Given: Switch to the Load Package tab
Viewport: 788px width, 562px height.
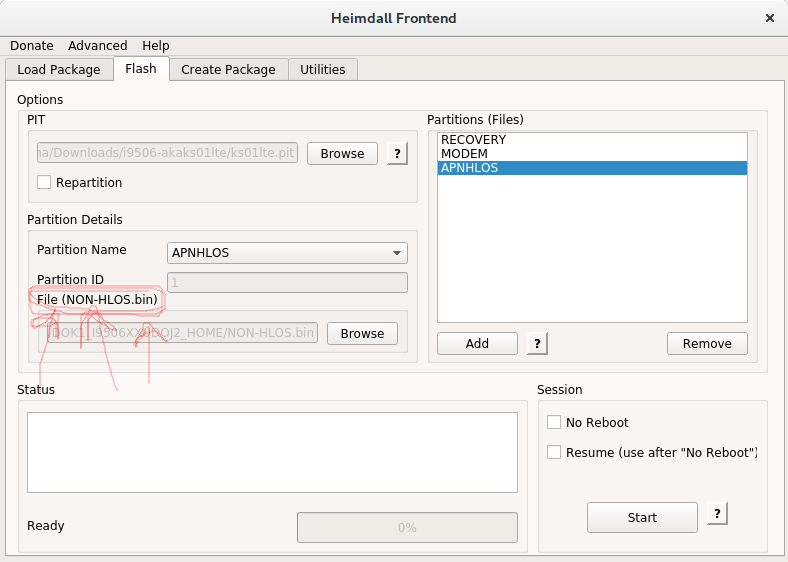Looking at the screenshot, I should pyautogui.click(x=59, y=69).
